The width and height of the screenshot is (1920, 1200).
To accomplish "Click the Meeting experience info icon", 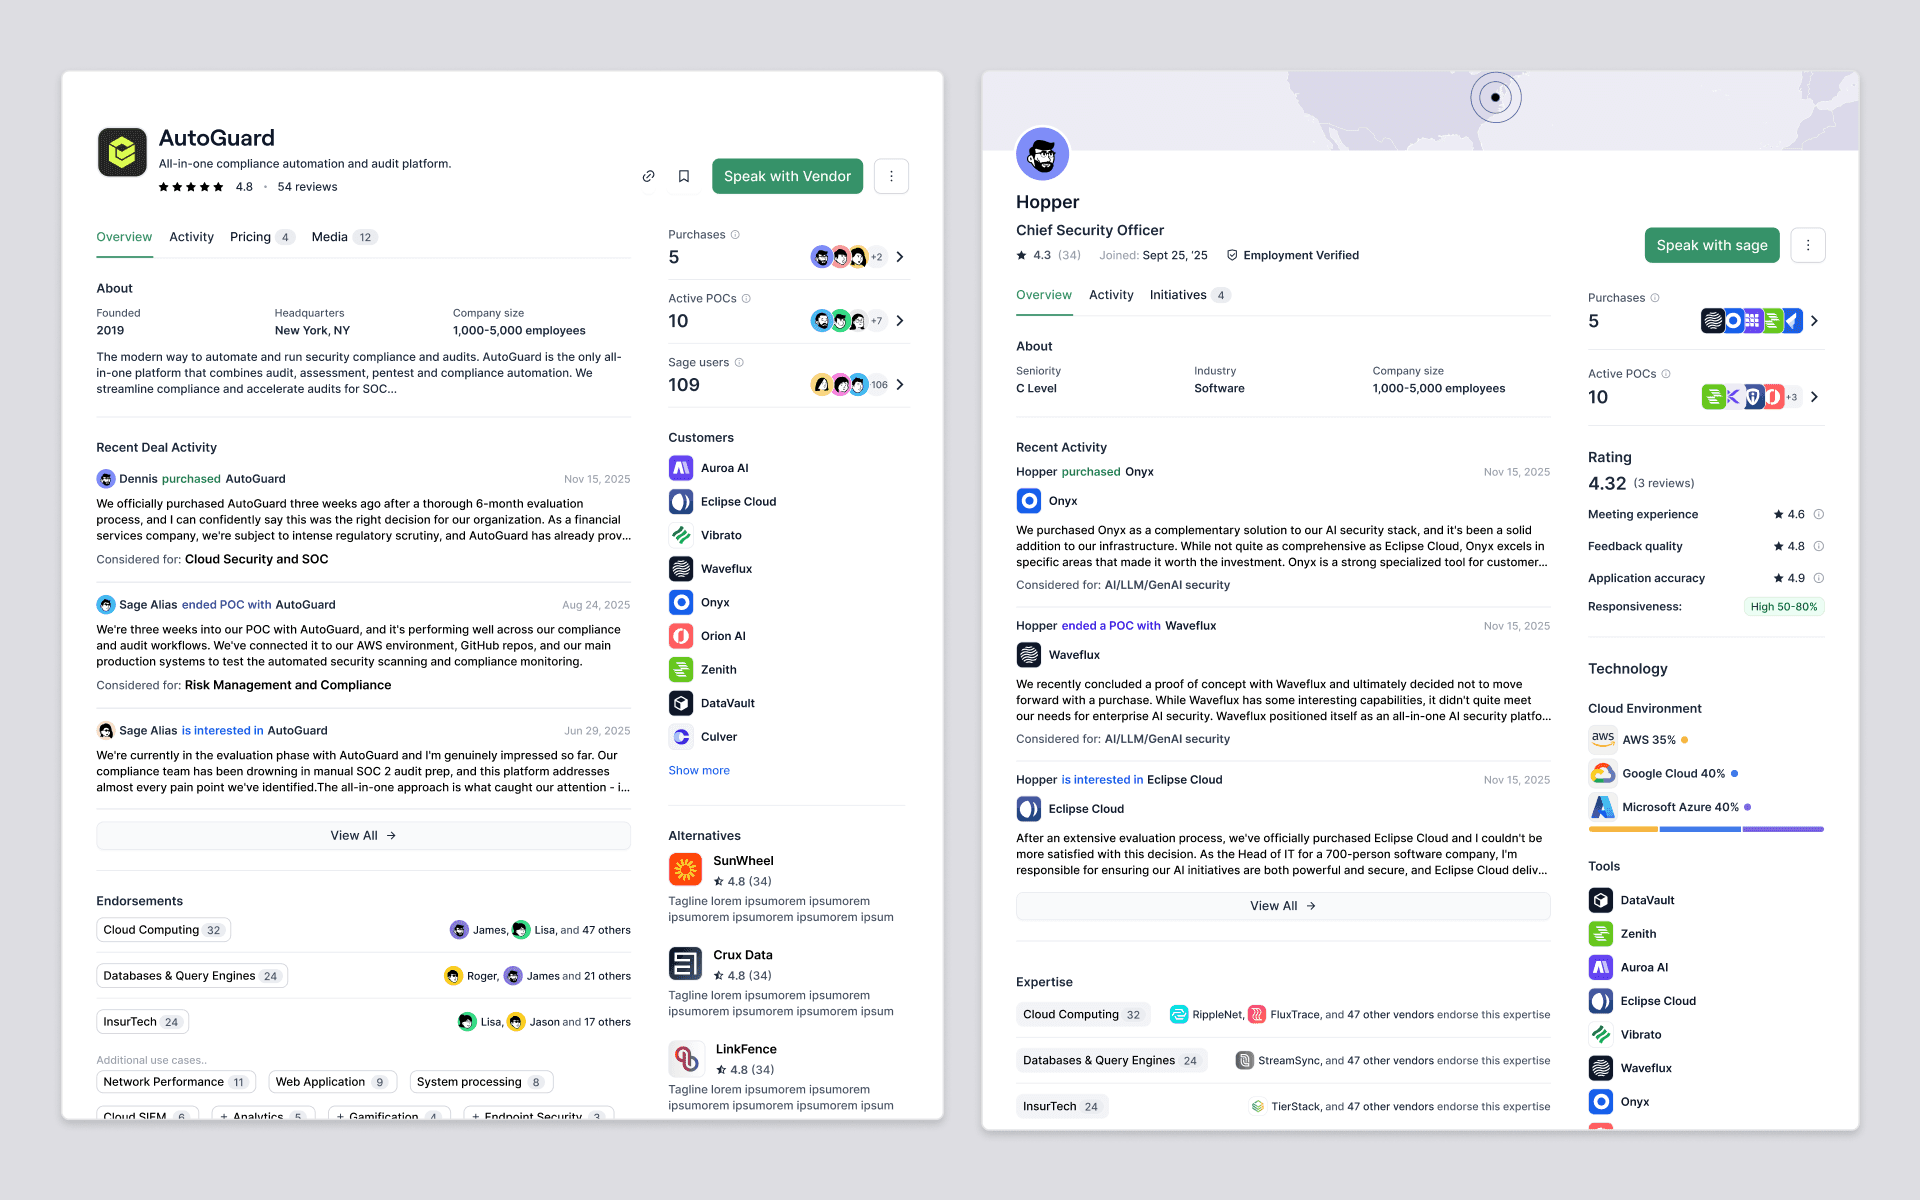I will click(x=1819, y=514).
